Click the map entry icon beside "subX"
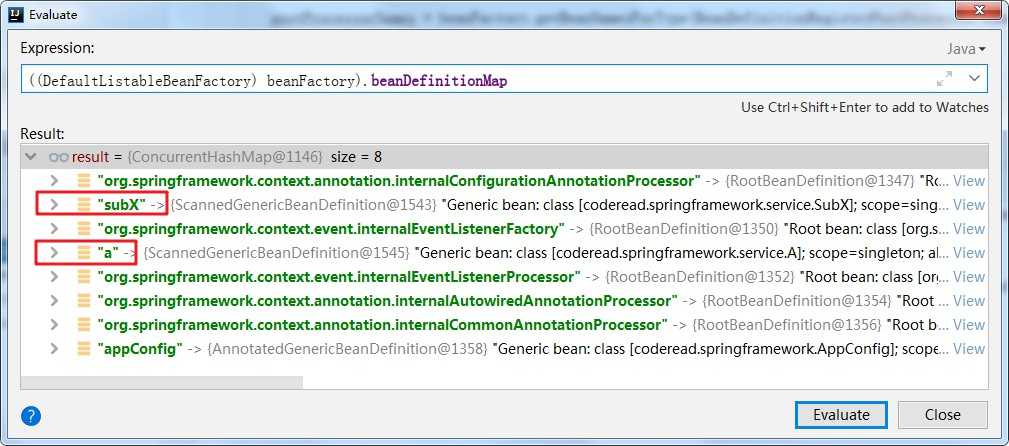This screenshot has width=1009, height=446. pyautogui.click(x=84, y=205)
